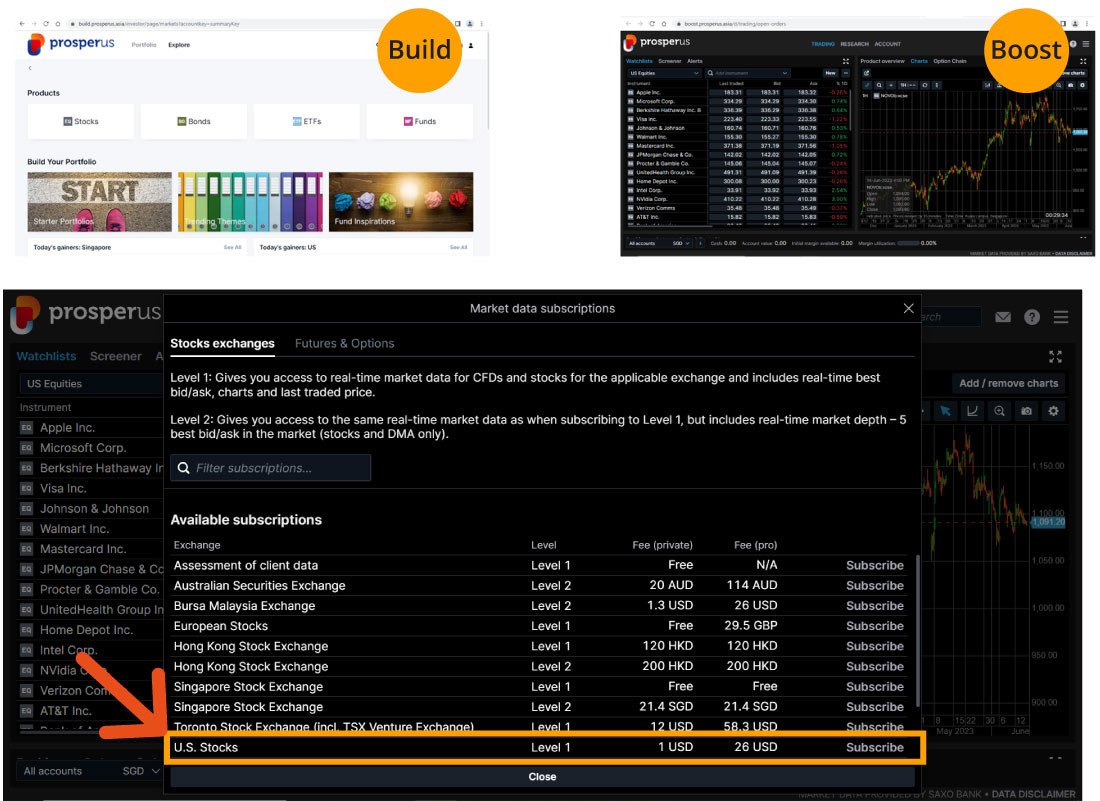Subscribe to U.S. Stocks Level 1
The height and width of the screenshot is (801, 1100).
(x=875, y=748)
